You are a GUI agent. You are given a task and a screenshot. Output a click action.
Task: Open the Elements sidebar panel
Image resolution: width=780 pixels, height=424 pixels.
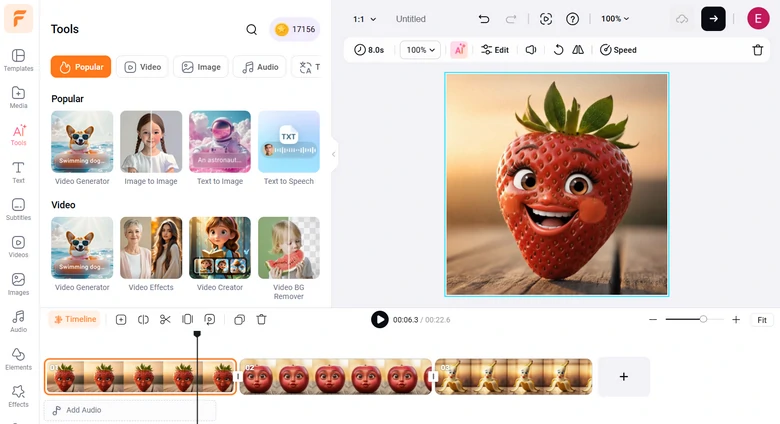tap(18, 359)
